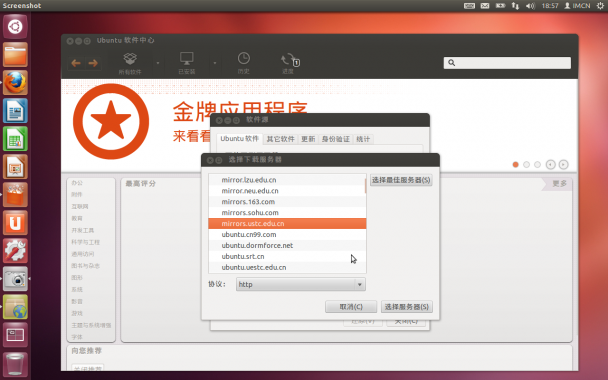Open network indicator in top panel
Image resolution: width=608 pixels, height=380 pixels.
point(515,6)
